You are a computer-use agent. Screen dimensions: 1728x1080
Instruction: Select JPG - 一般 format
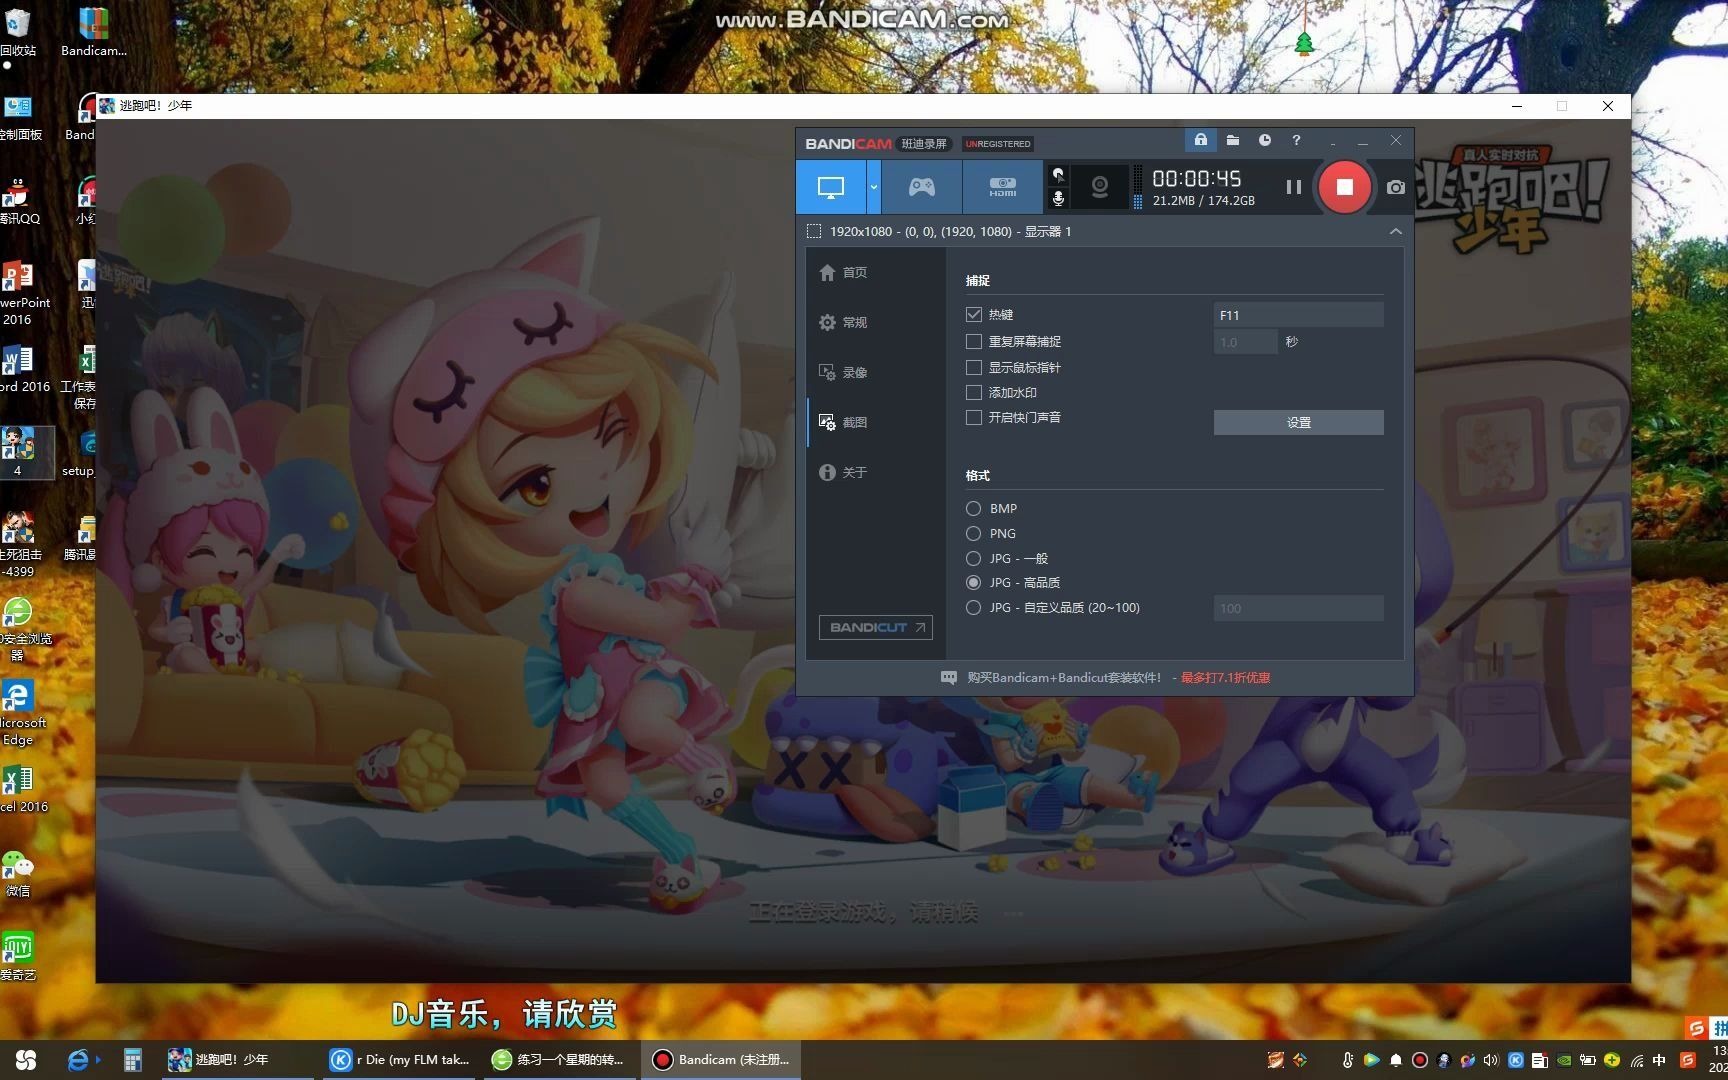[973, 558]
